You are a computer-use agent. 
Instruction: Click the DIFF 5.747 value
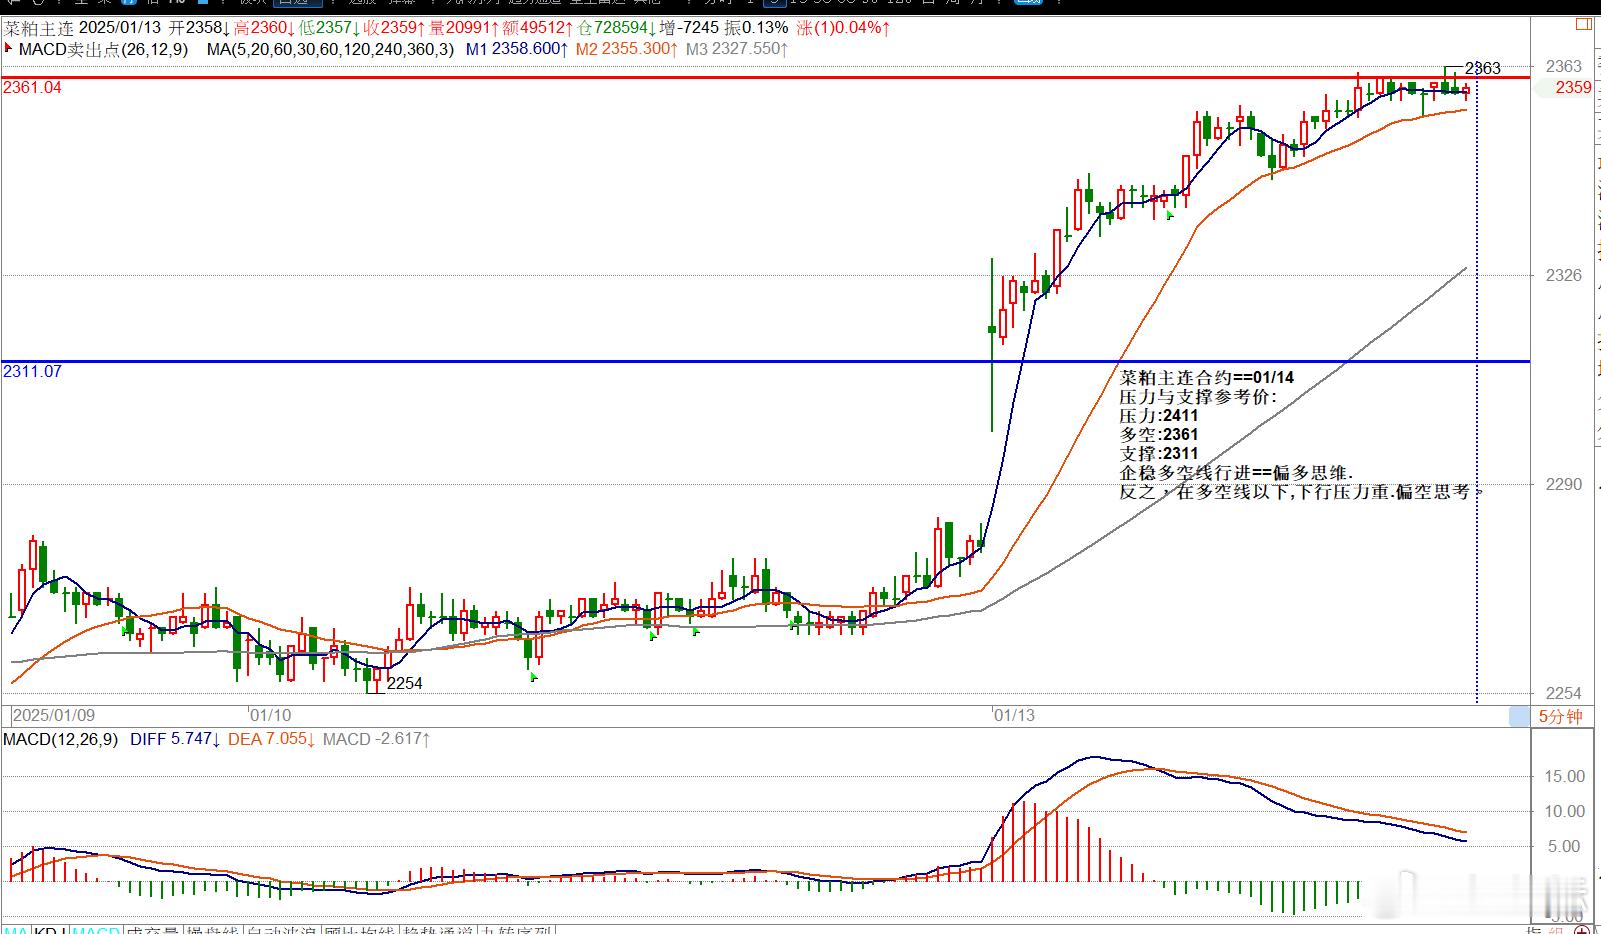pyautogui.click(x=174, y=739)
